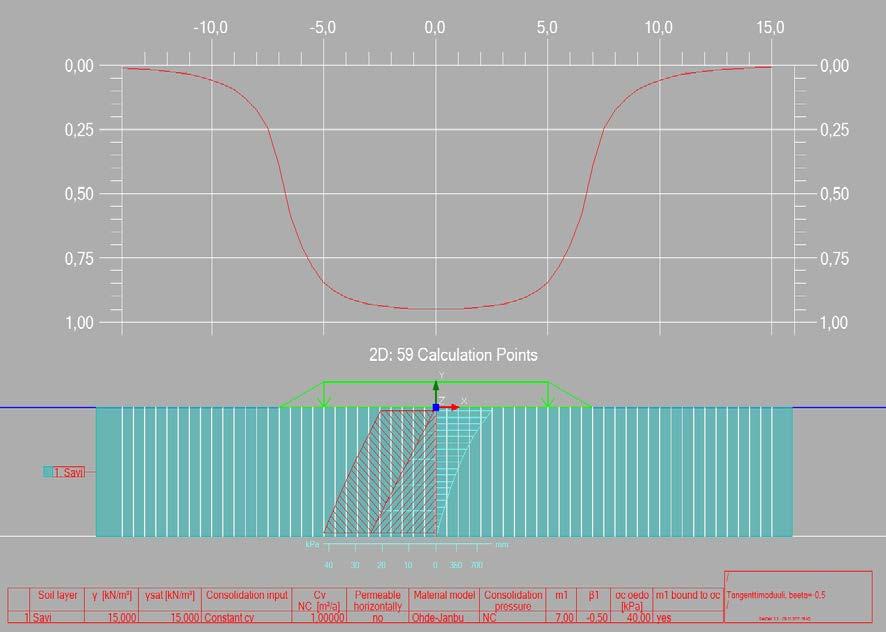Click the 'm1 bound to σc' column header
Screen dimensions: 886x632
point(688,595)
